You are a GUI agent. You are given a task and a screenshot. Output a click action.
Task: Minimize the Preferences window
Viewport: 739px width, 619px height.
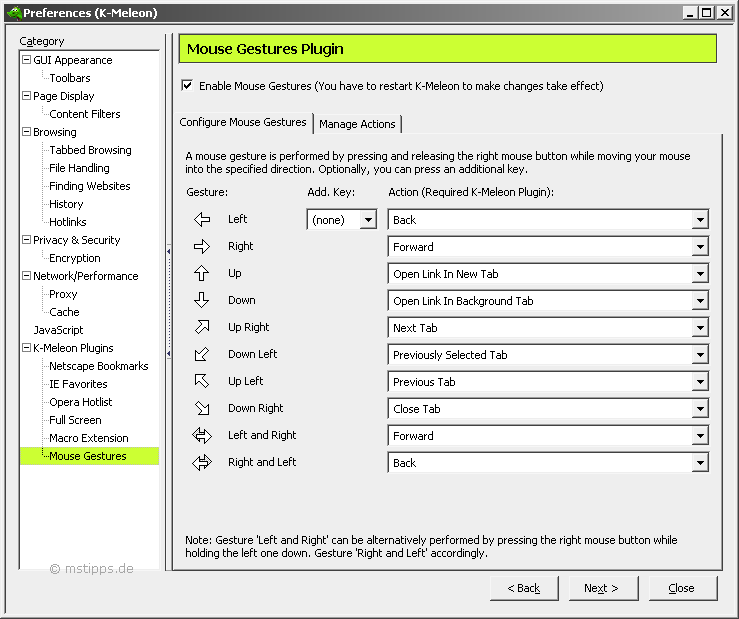pos(690,13)
